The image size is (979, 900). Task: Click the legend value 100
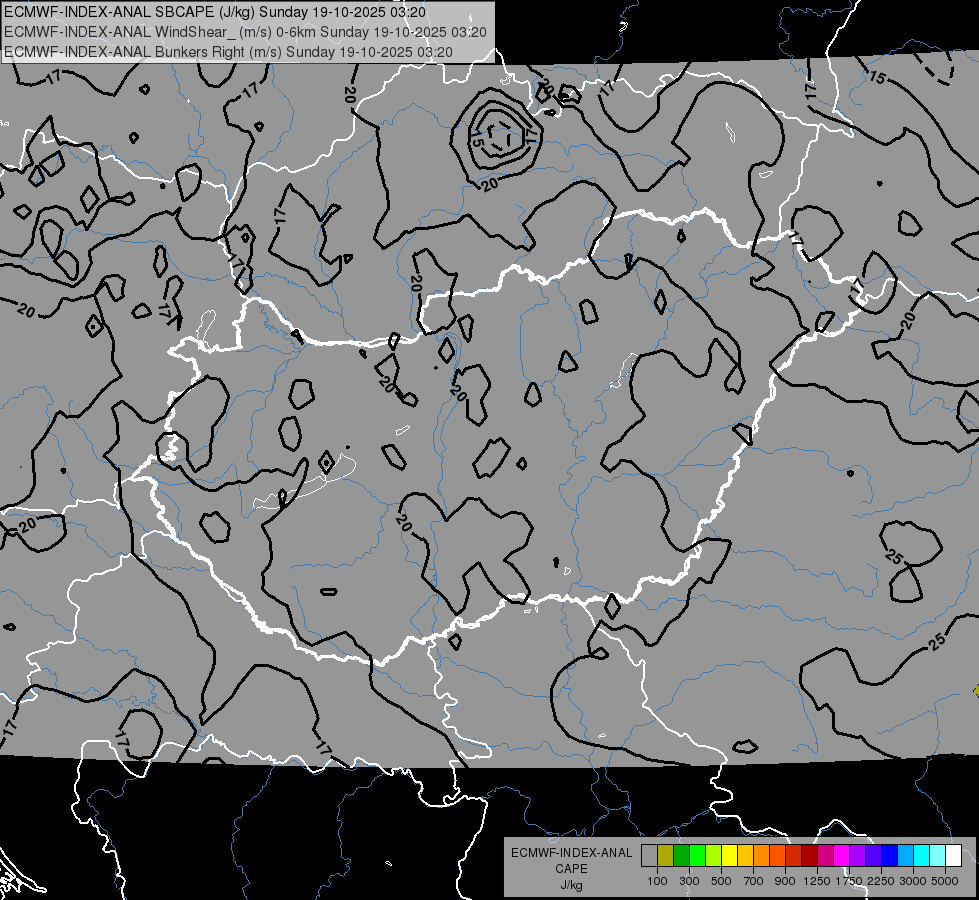657,881
